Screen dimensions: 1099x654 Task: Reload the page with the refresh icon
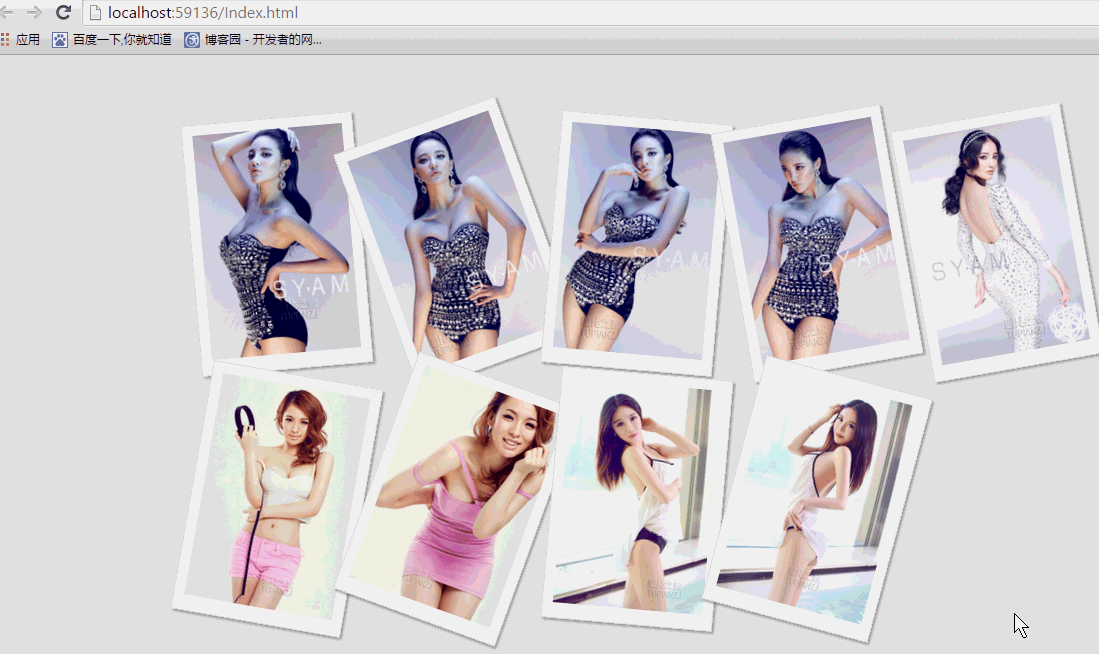[63, 13]
